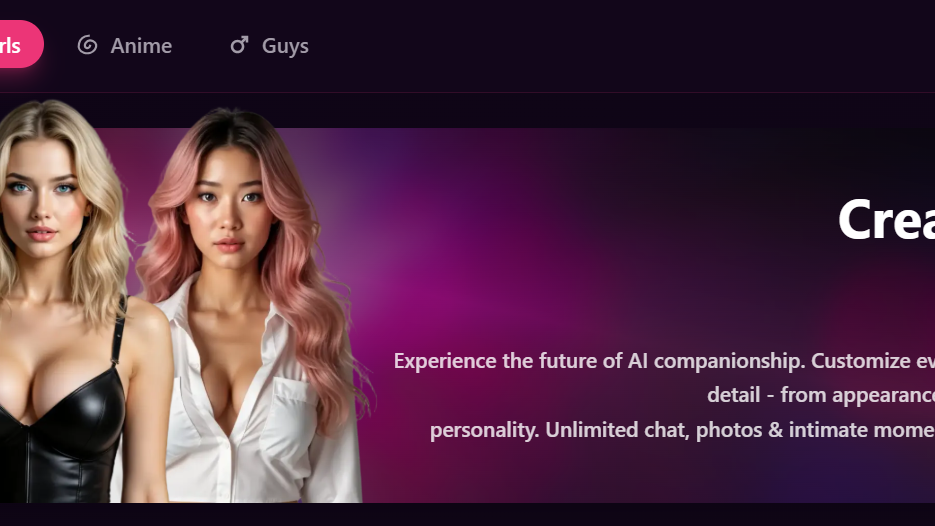Click the large white 'Crea' heading
Viewport: 935px width, 526px height.
click(x=886, y=219)
